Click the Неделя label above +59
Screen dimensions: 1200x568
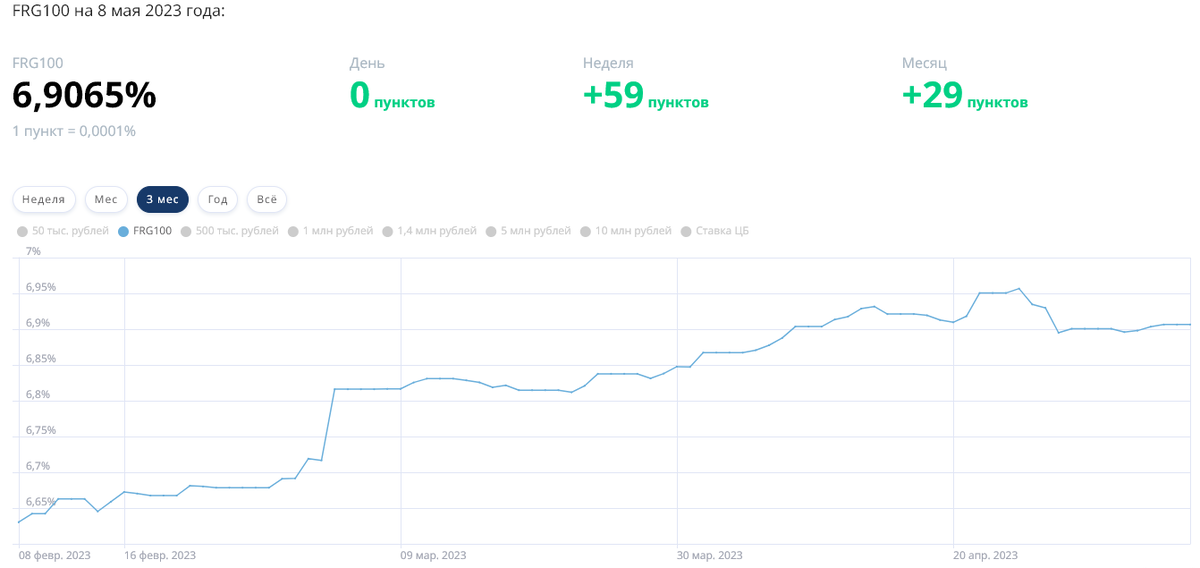tap(608, 63)
